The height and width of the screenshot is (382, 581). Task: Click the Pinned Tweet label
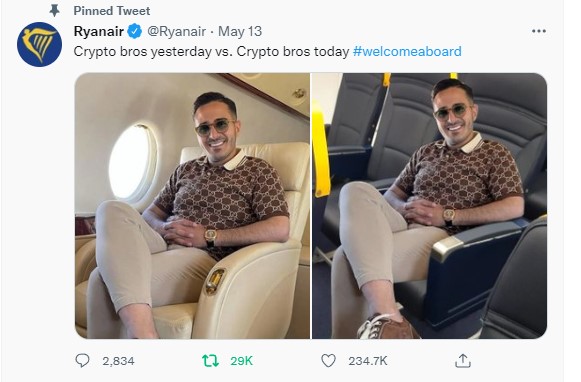pos(112,11)
